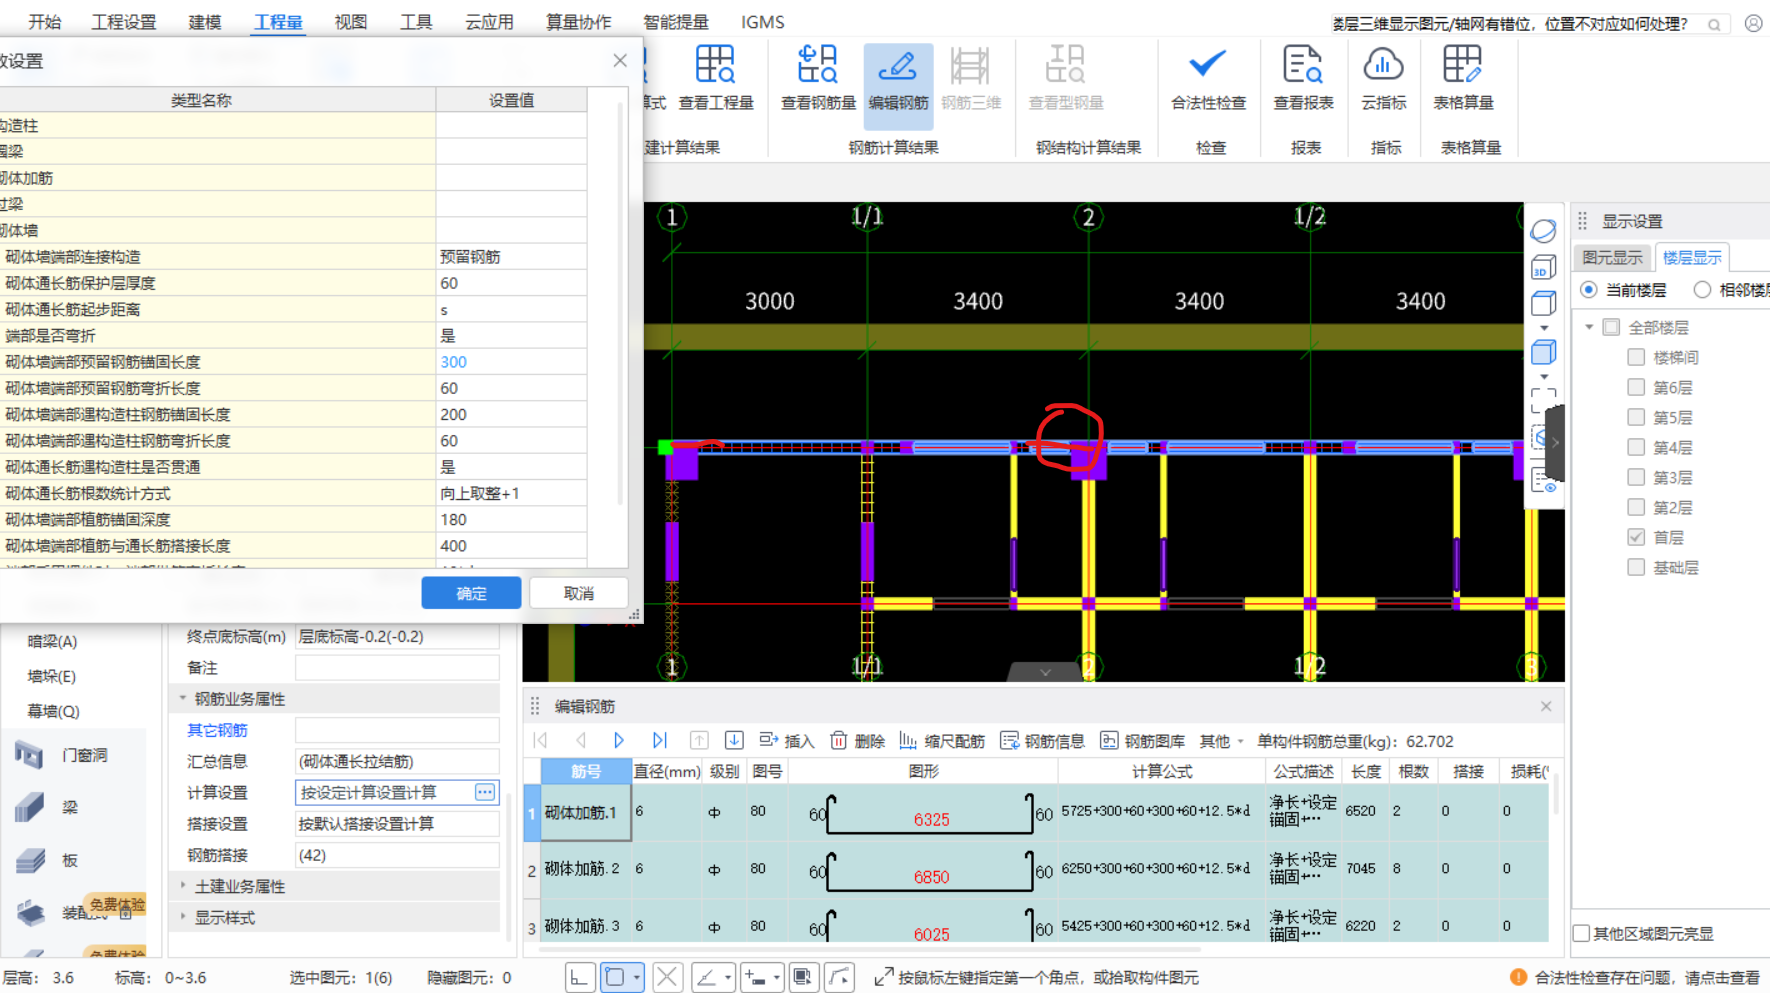
Task: Open the 视图 menu tab
Action: coord(350,22)
